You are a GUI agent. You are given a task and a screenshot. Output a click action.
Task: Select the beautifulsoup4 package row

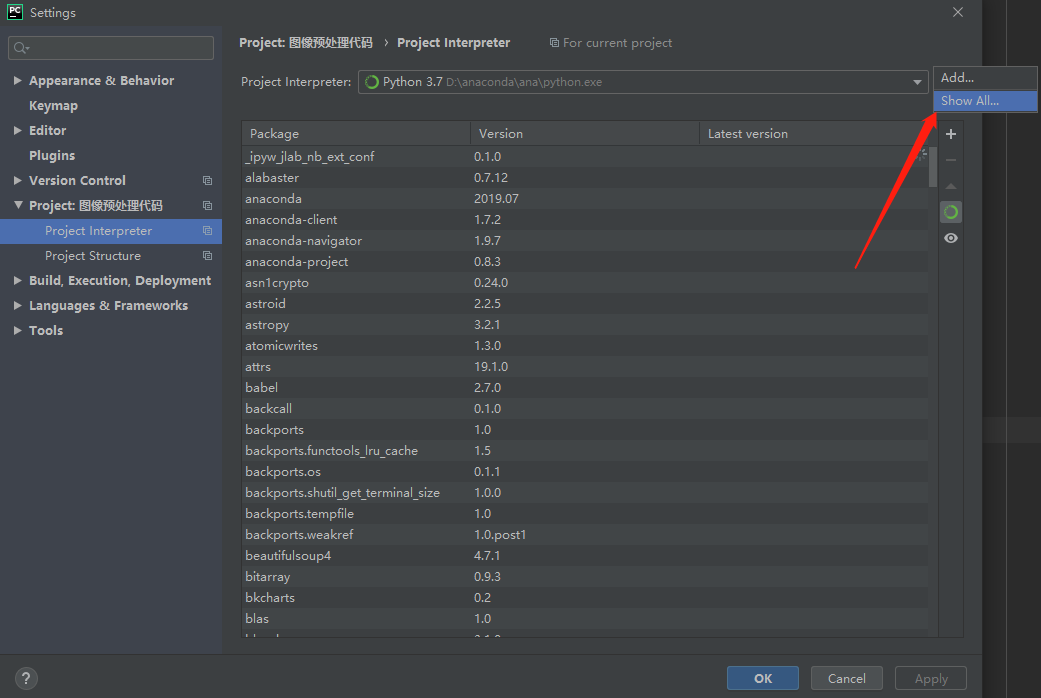[585, 556]
